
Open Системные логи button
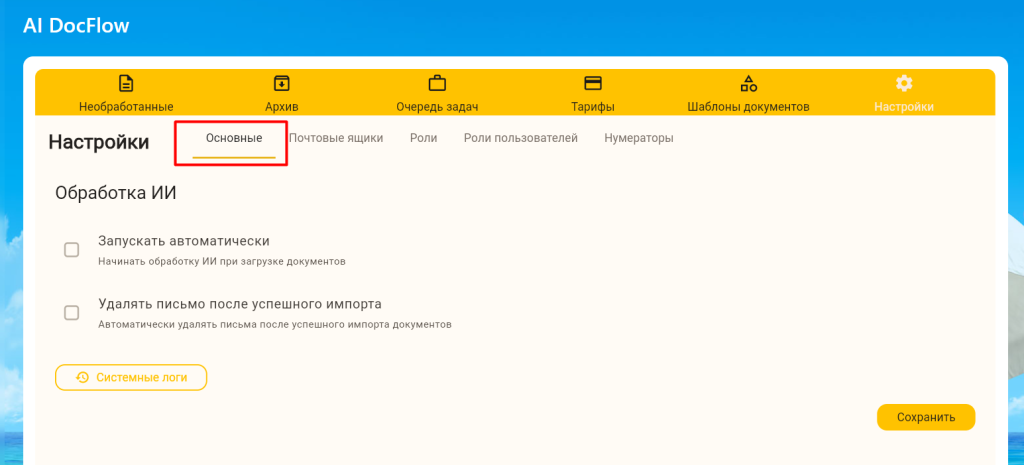click(131, 377)
